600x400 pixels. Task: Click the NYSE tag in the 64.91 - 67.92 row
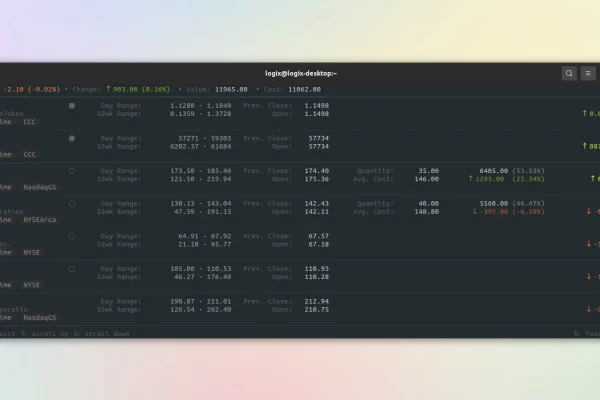[x=31, y=252]
